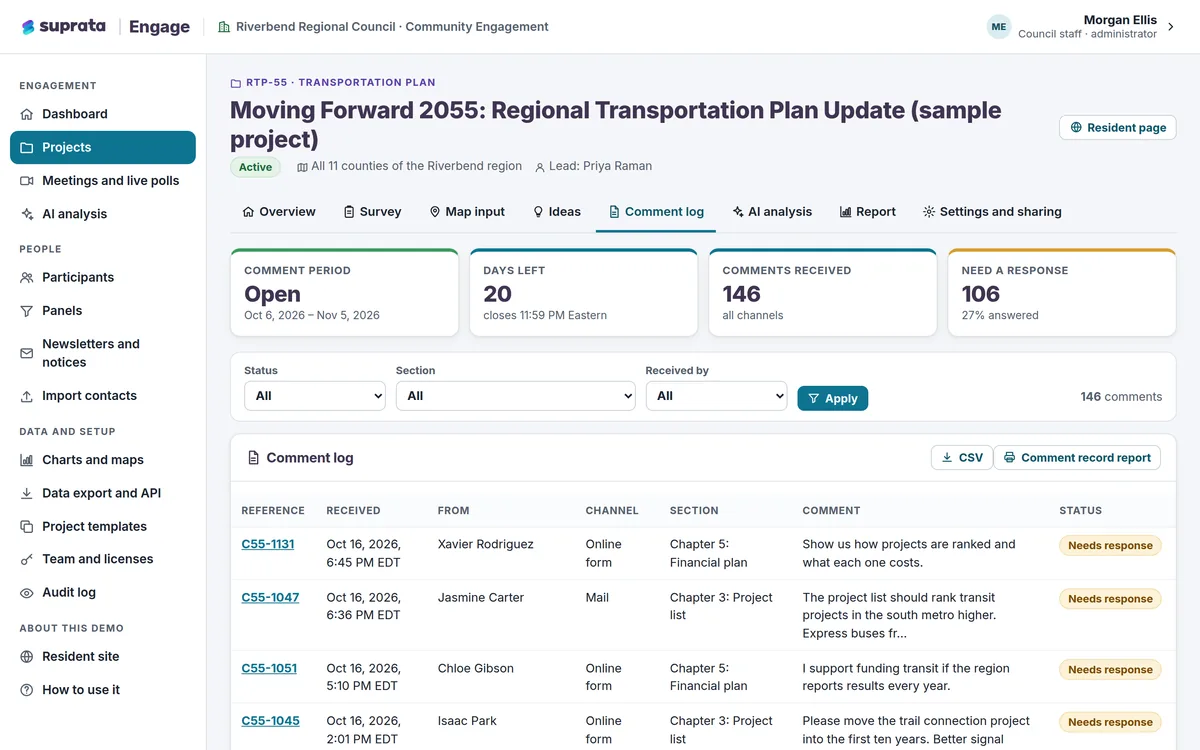The image size is (1200, 750).
Task: Apply the comment filters
Action: pyautogui.click(x=833, y=398)
